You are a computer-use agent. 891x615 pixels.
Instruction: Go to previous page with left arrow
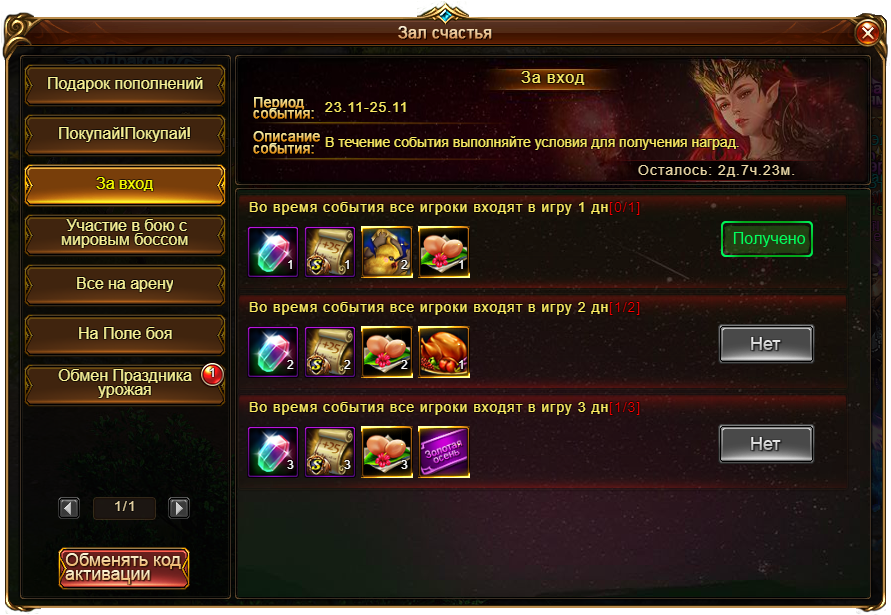(x=69, y=508)
